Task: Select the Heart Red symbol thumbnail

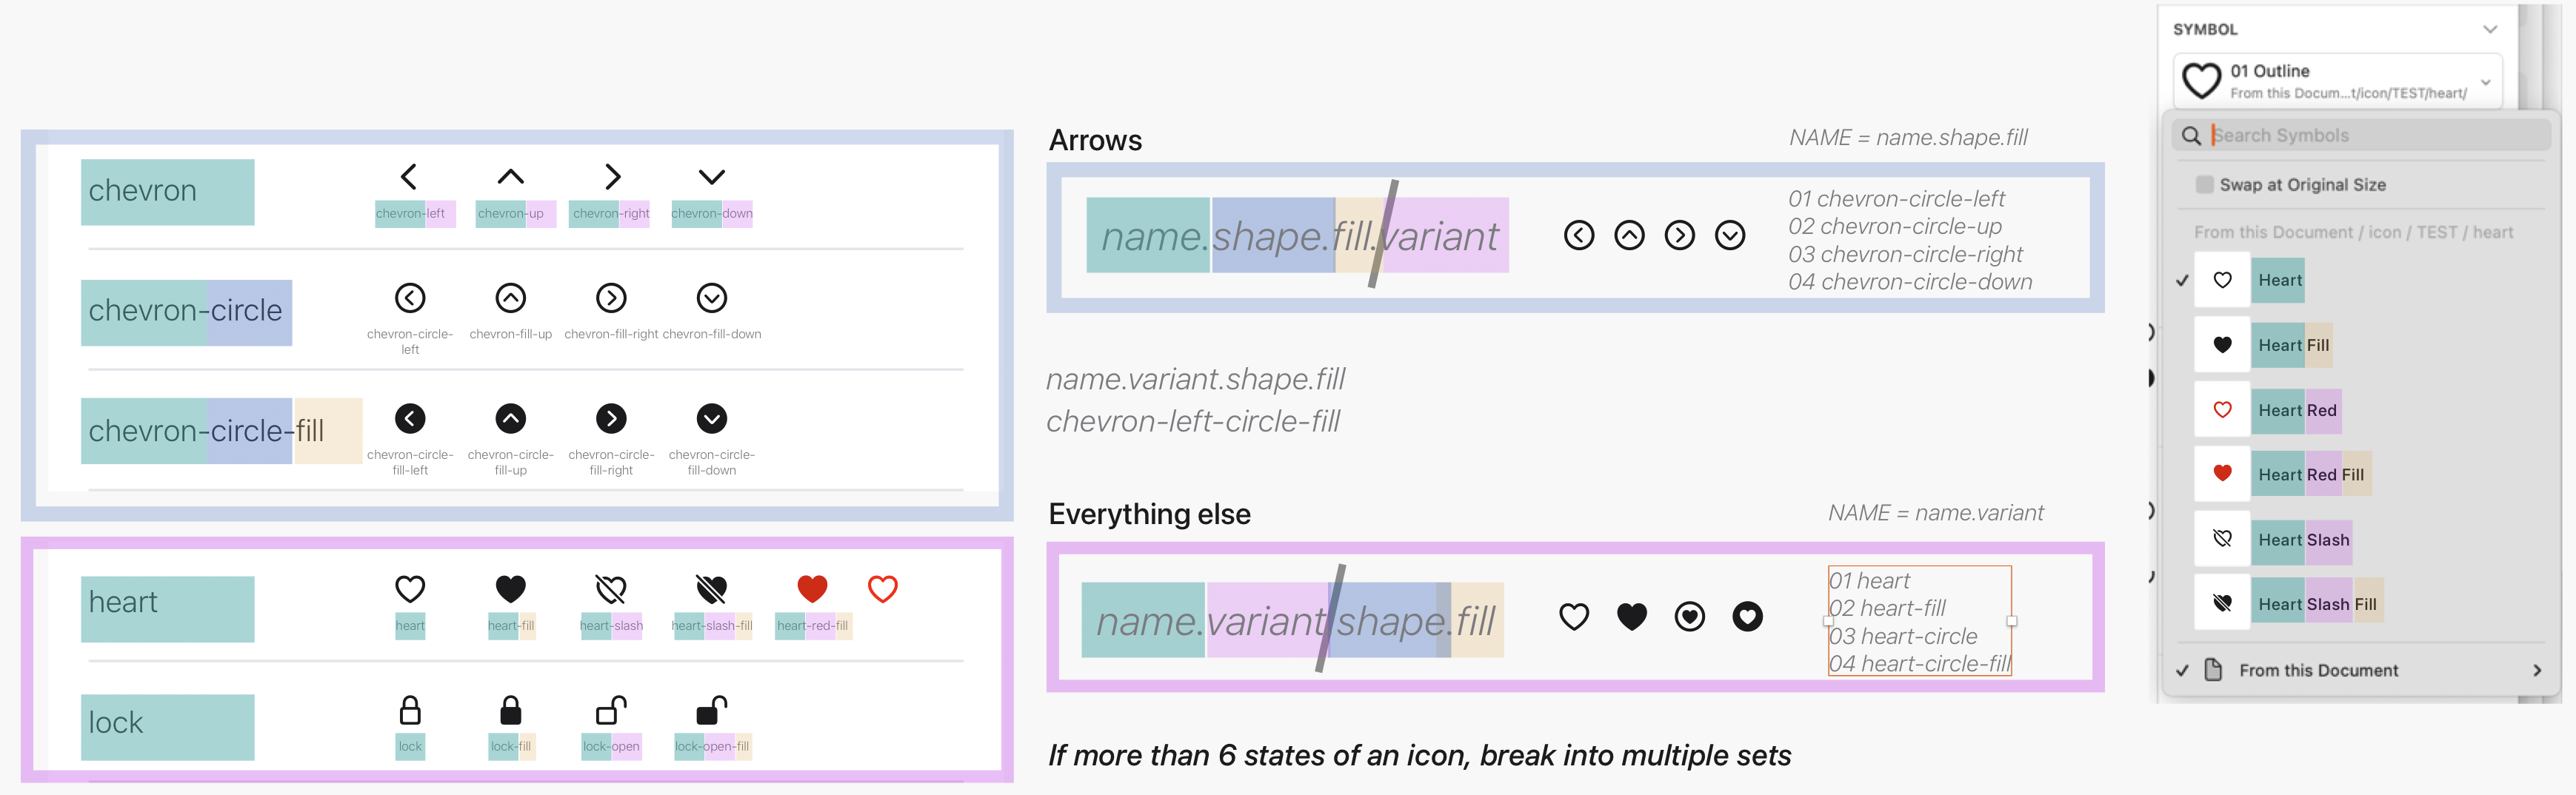Action: 2222,410
